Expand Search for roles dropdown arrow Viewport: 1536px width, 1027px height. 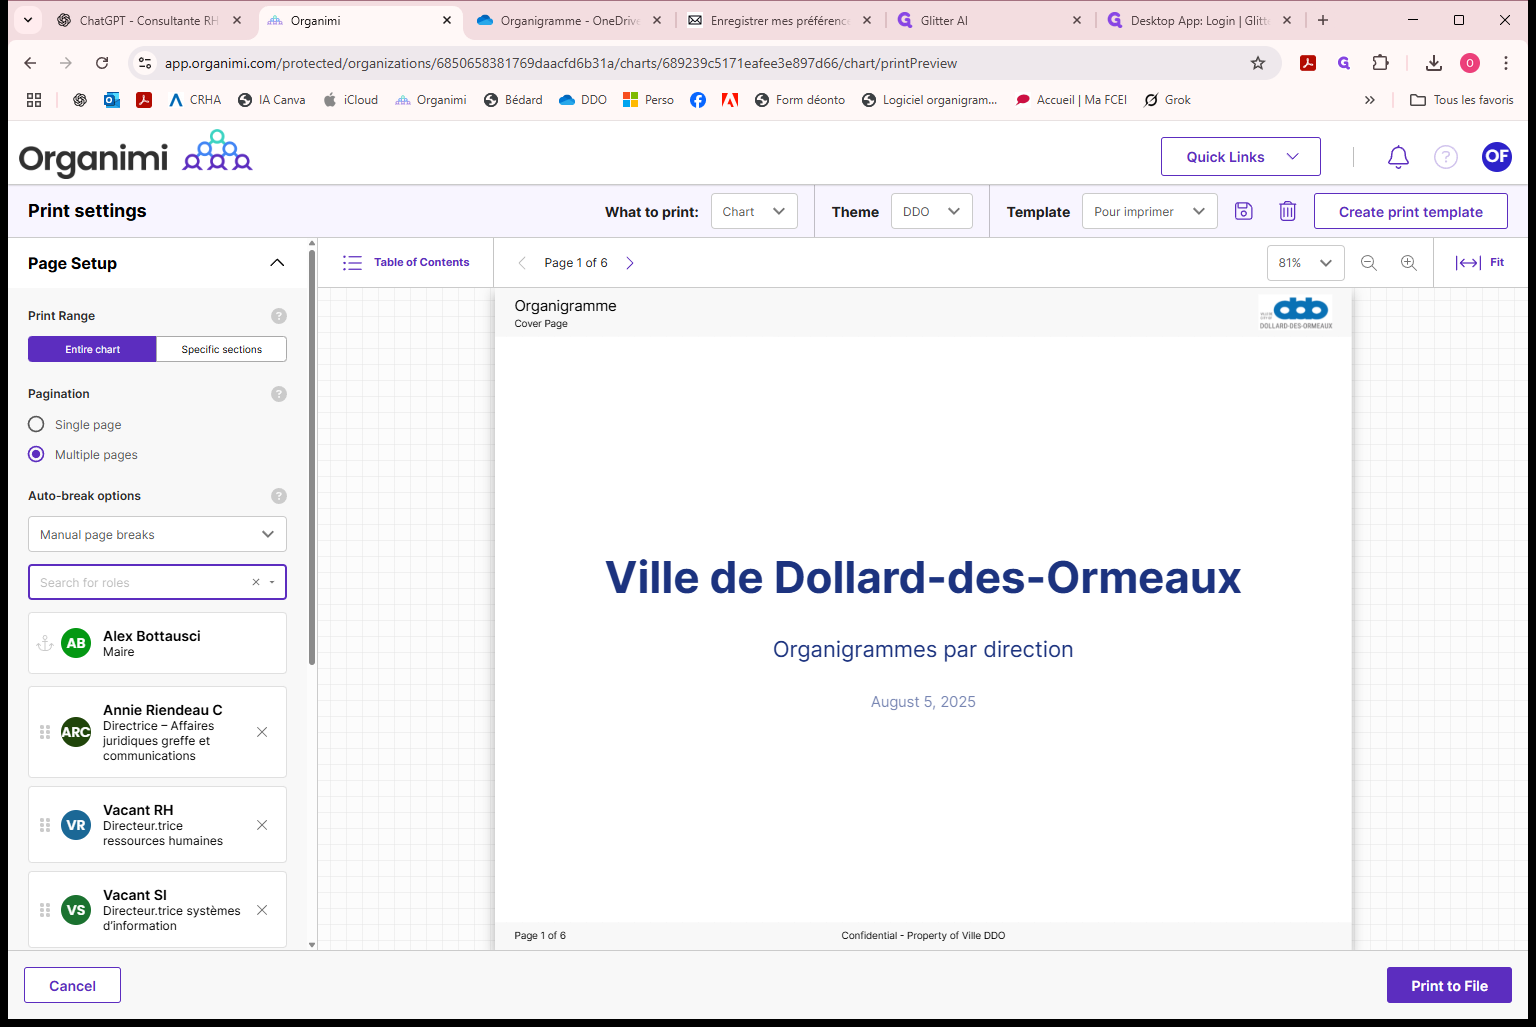272,582
